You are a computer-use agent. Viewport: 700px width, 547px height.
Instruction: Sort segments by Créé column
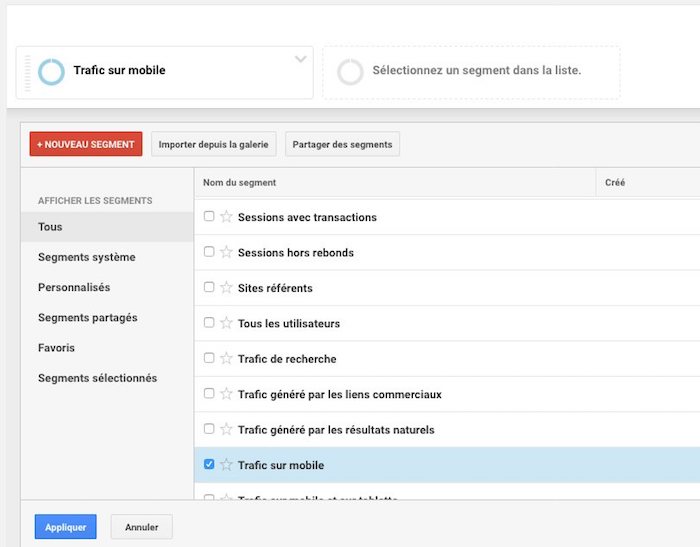pos(616,183)
